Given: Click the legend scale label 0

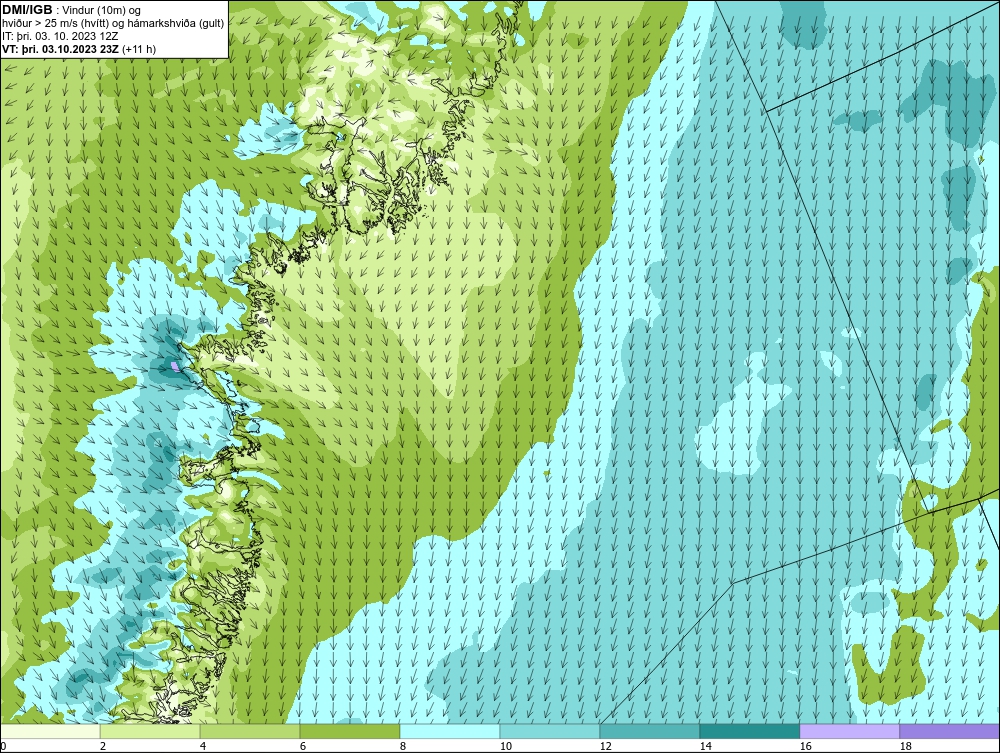Looking at the screenshot, I should click(x=3, y=746).
